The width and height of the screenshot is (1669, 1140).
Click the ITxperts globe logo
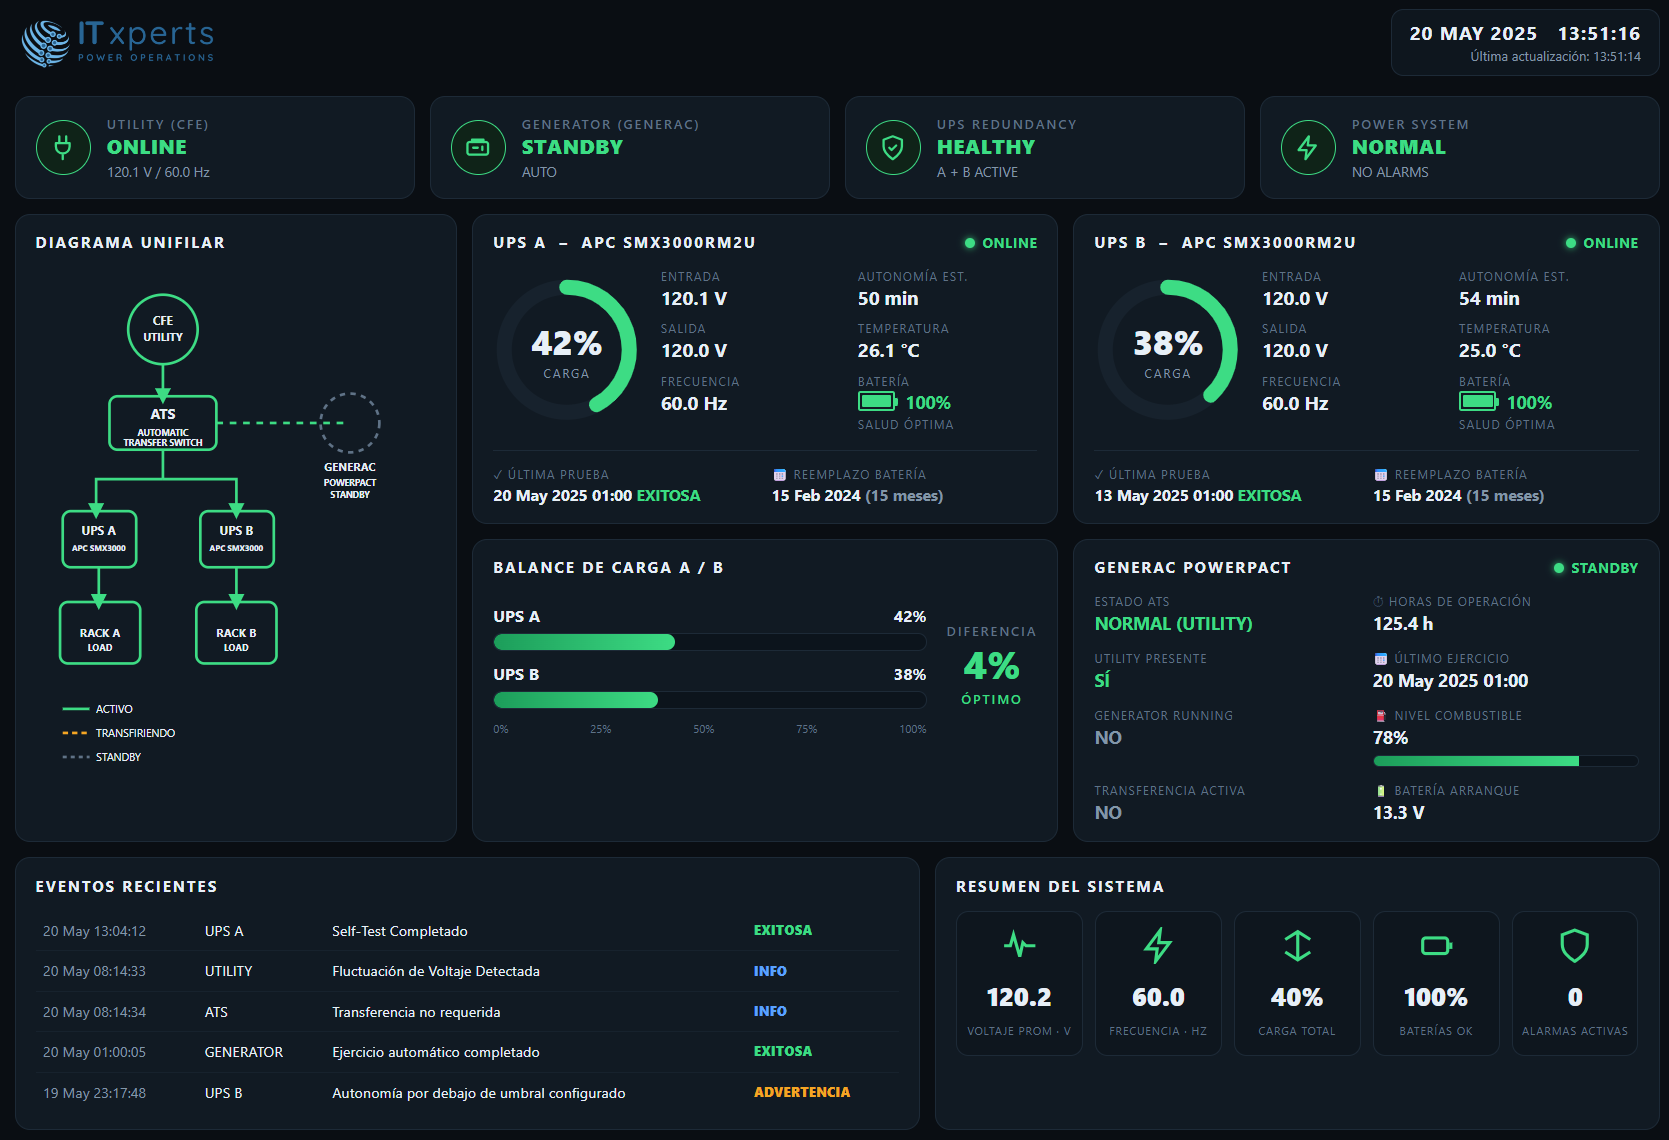click(x=46, y=44)
